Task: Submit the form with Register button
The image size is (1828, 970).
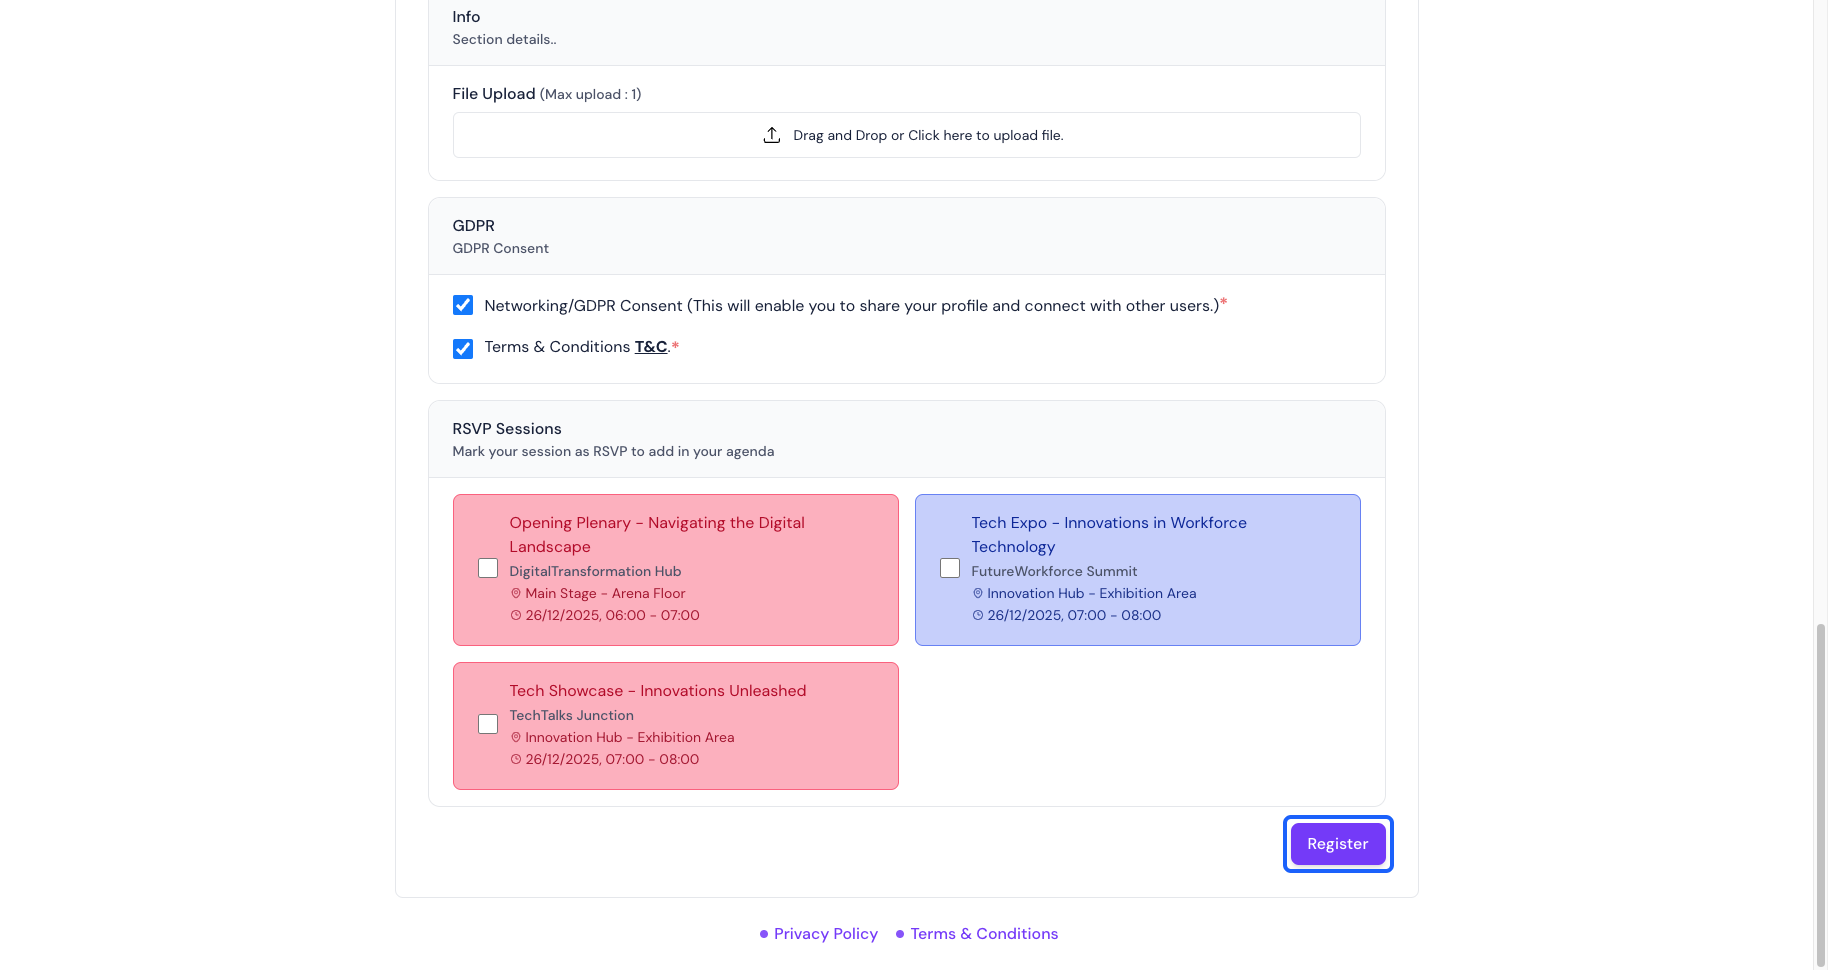Action: click(1338, 844)
